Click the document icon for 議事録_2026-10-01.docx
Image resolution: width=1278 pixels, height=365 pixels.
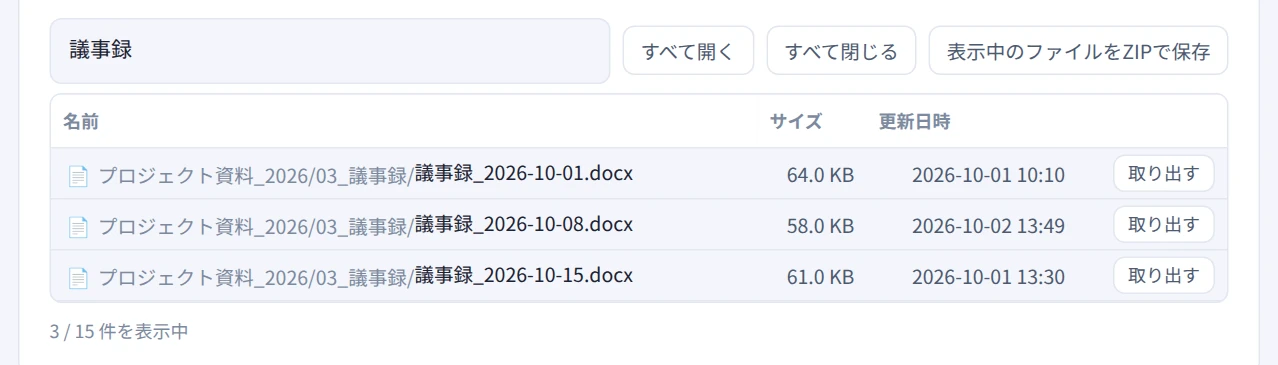78,176
